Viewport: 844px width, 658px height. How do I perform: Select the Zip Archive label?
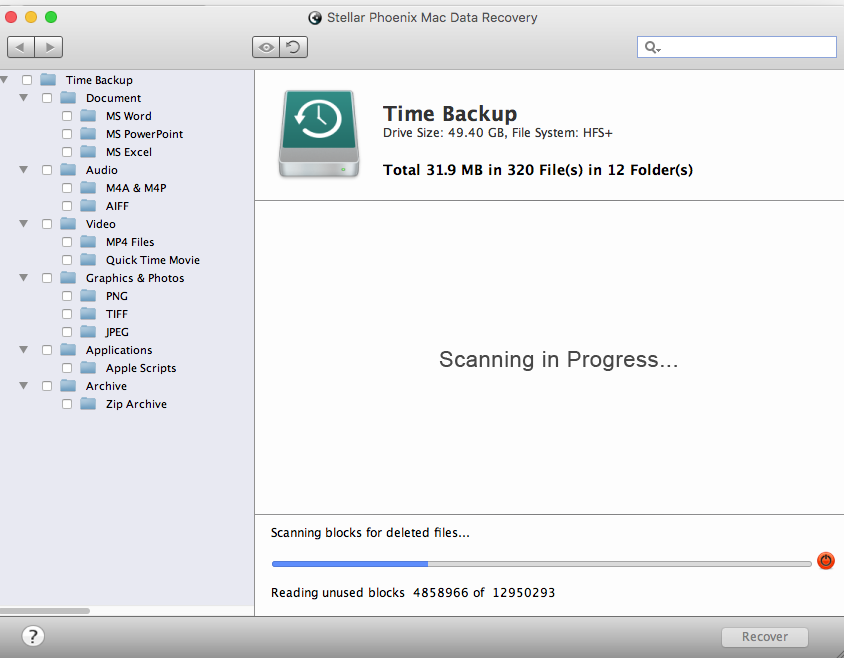[136, 404]
